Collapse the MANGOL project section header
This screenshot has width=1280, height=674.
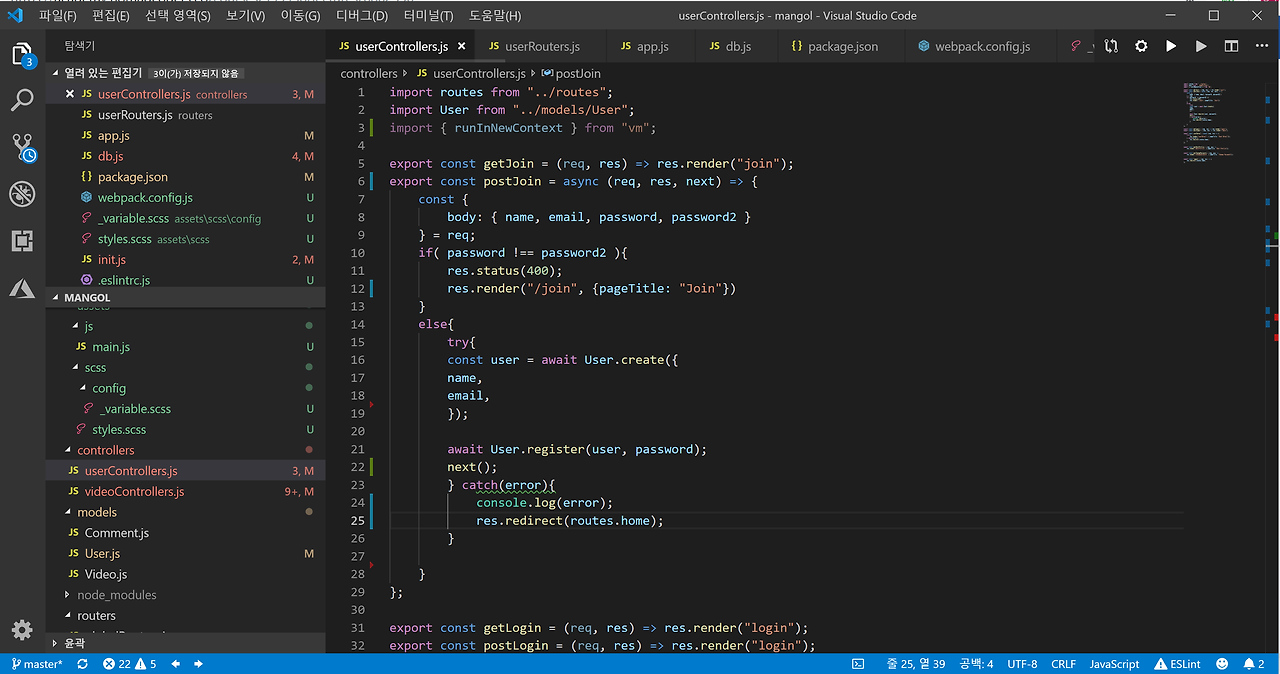click(87, 297)
